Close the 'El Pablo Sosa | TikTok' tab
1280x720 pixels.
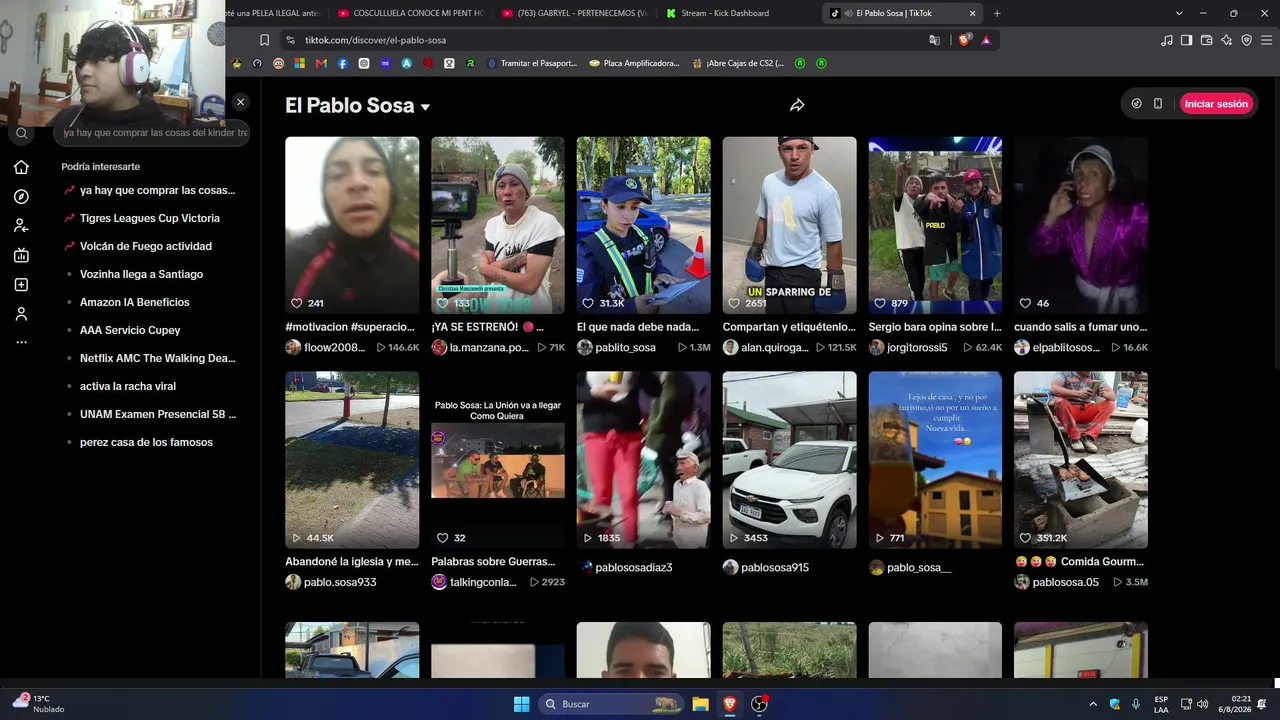point(972,13)
